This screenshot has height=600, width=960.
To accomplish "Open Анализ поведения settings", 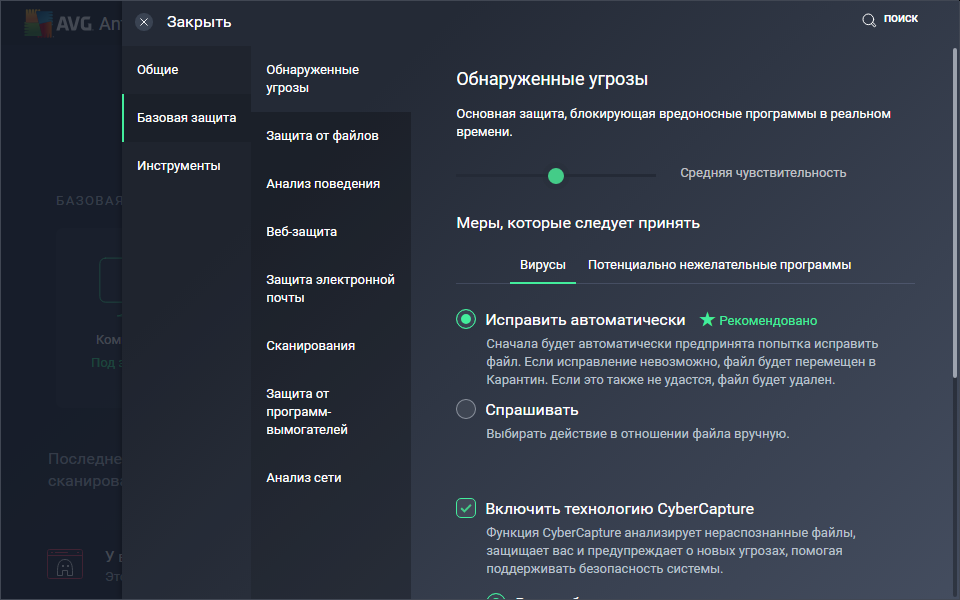I will [323, 184].
